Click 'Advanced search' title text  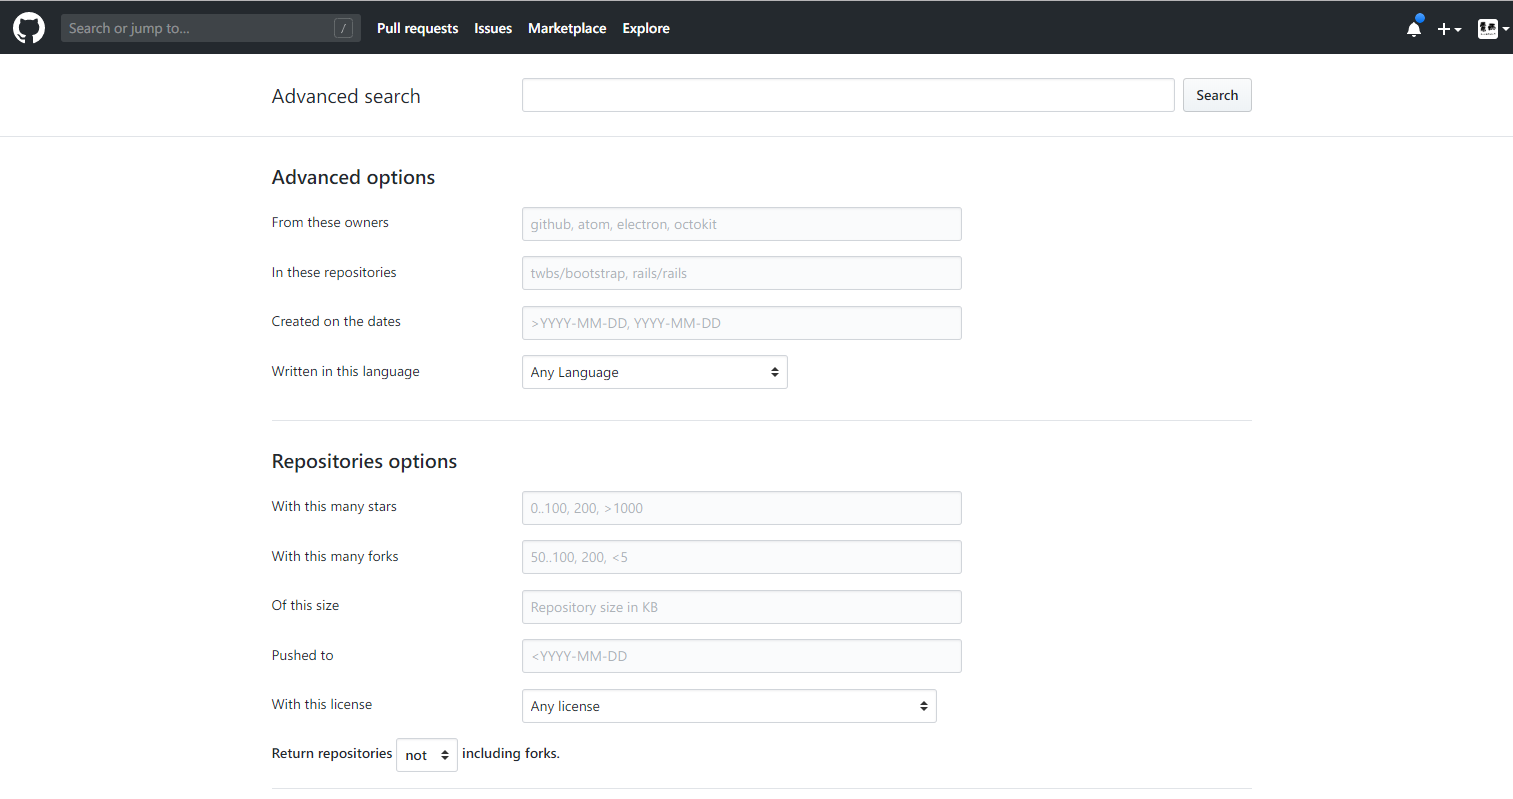coord(346,96)
